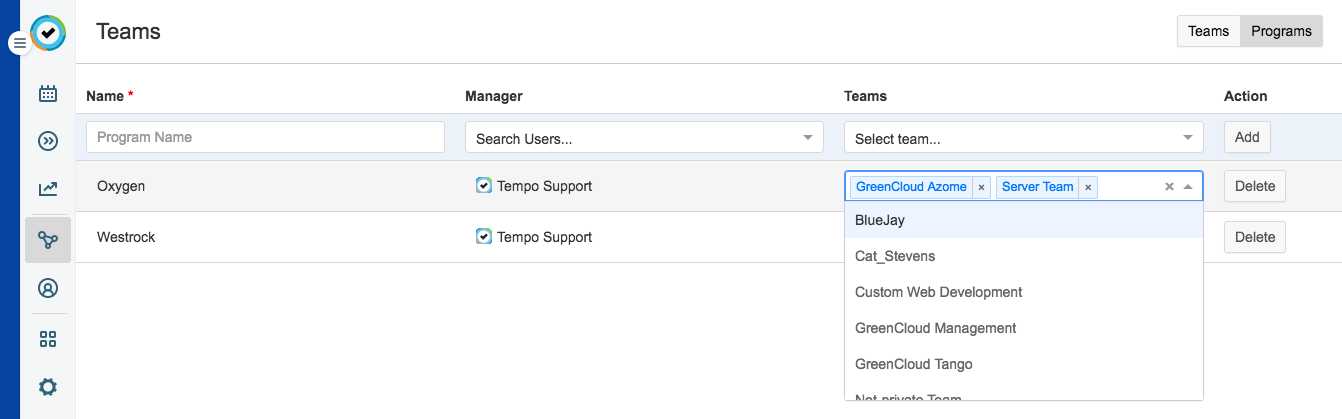
Task: Clear all selected teams for Oxygen
Action: [x=1169, y=187]
